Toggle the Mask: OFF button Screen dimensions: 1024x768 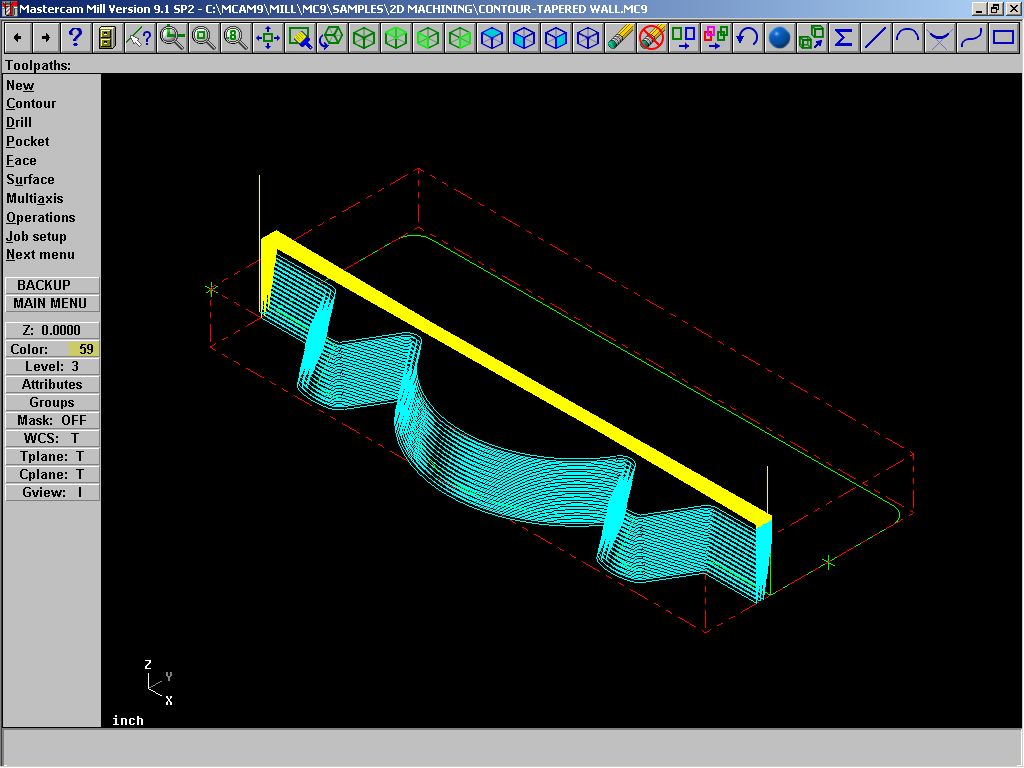click(x=52, y=421)
